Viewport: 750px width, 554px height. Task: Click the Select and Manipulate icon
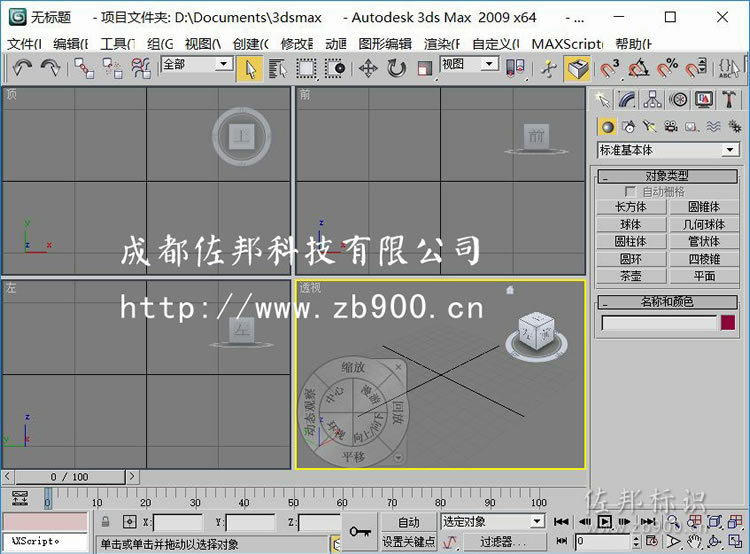pyautogui.click(x=549, y=68)
